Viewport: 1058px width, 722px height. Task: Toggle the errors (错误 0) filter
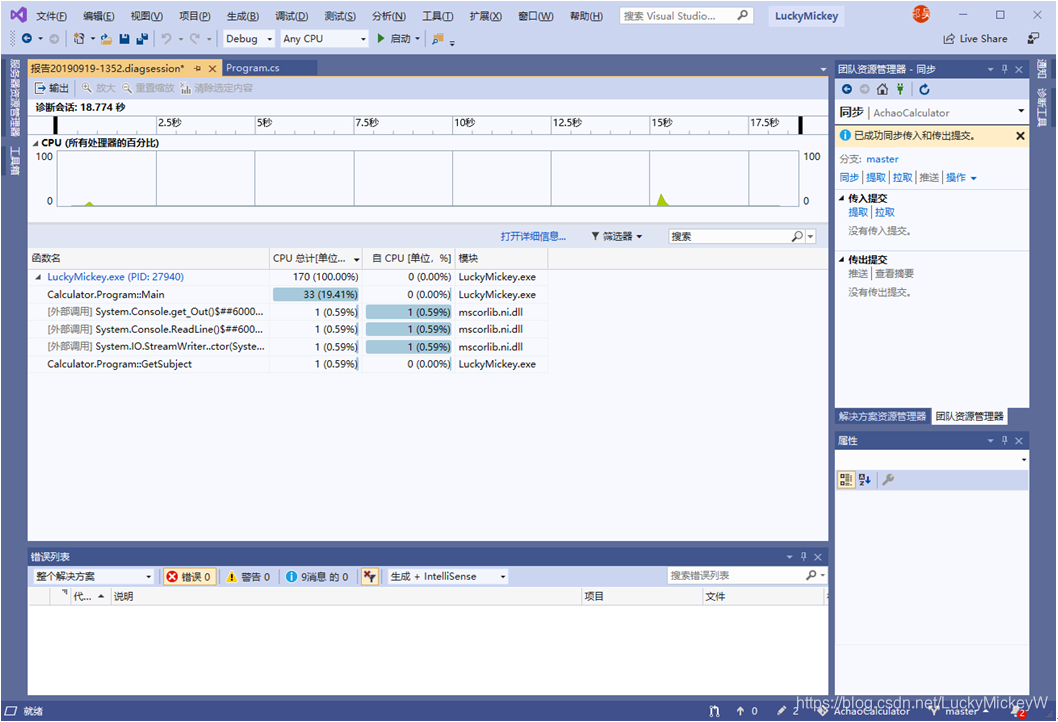pos(189,576)
